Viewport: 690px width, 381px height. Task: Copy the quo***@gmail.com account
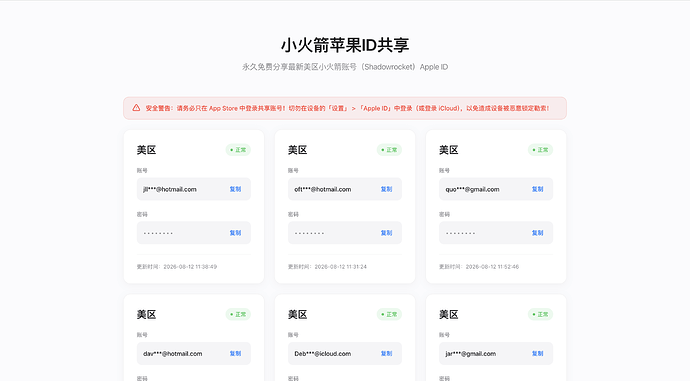click(537, 189)
